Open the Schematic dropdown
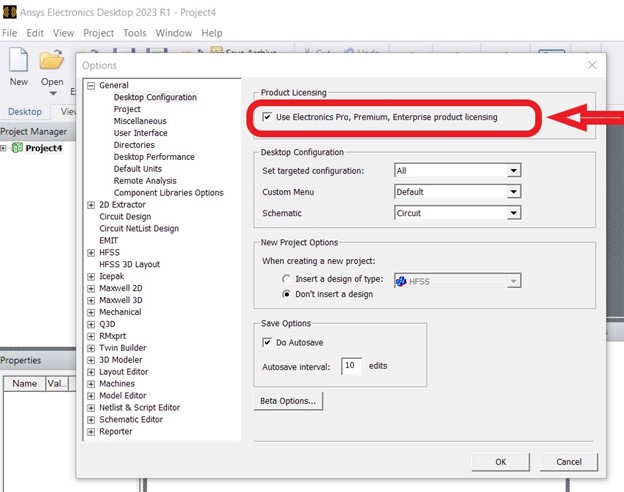This screenshot has width=624, height=492. (513, 213)
